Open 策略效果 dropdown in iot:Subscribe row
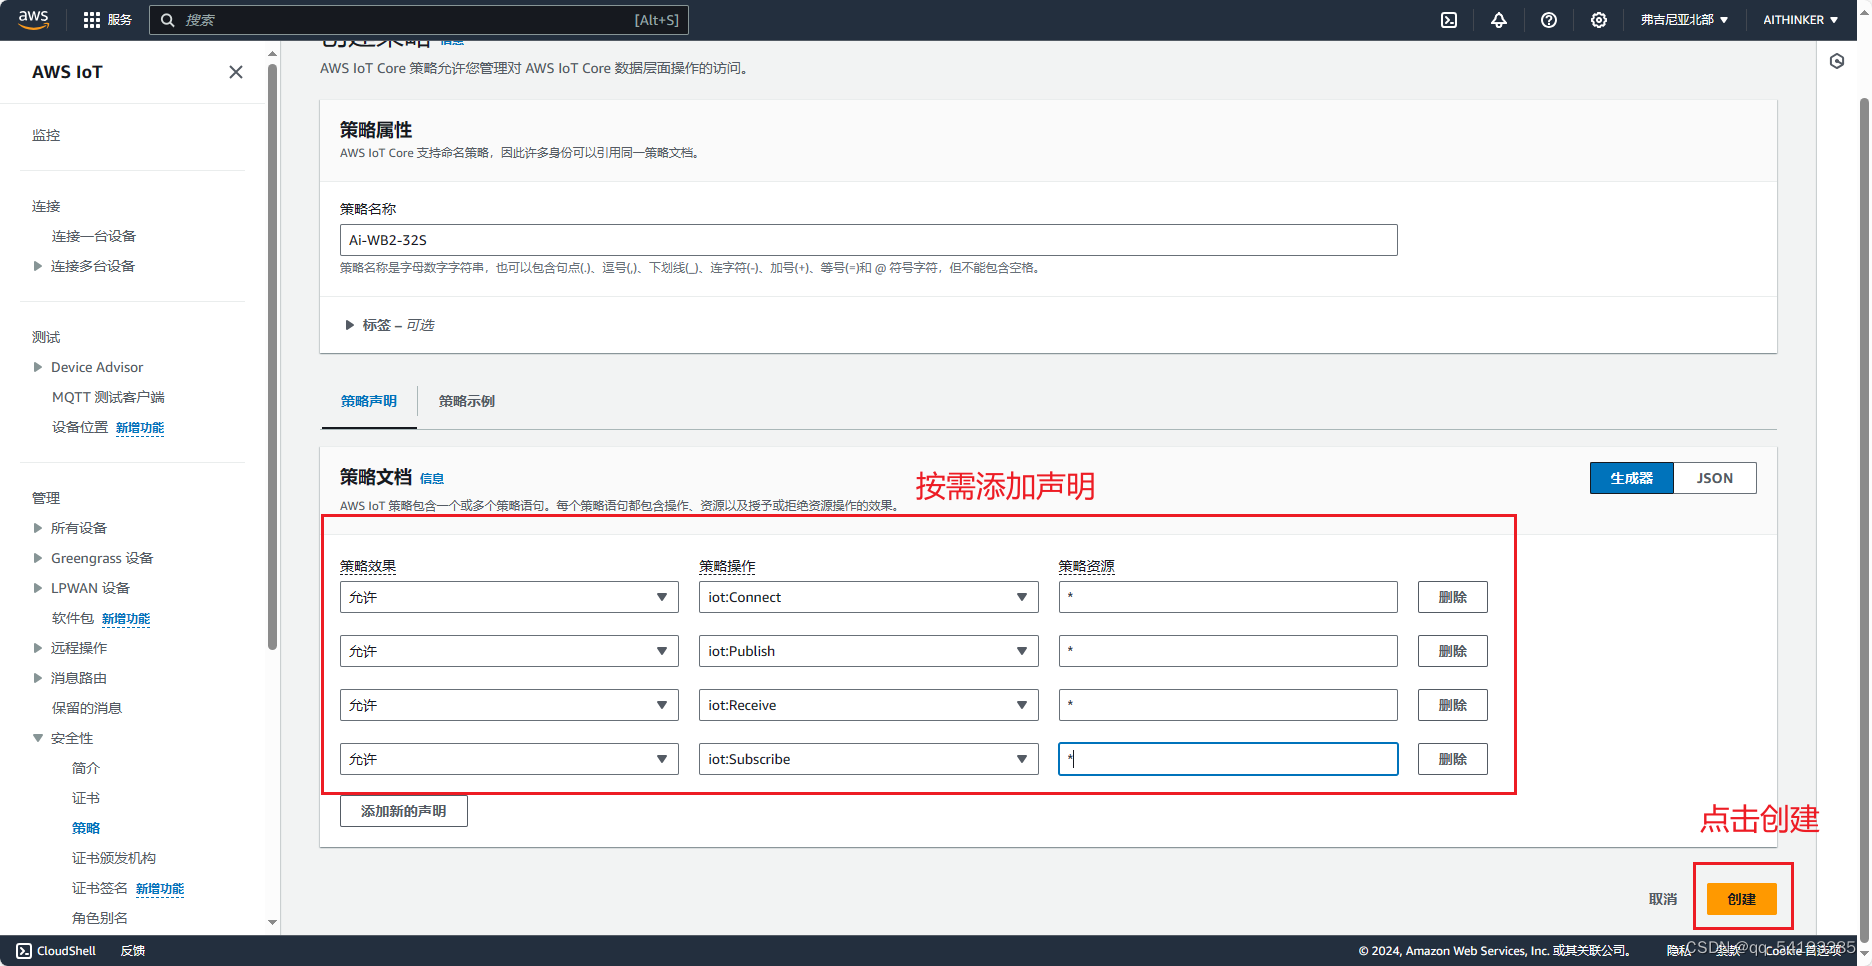 click(509, 759)
